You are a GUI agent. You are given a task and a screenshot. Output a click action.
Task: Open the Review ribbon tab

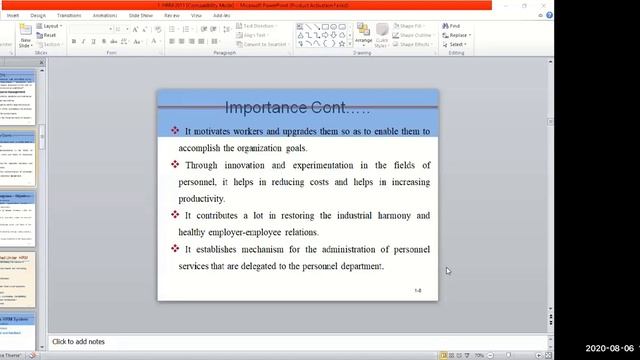coord(172,16)
